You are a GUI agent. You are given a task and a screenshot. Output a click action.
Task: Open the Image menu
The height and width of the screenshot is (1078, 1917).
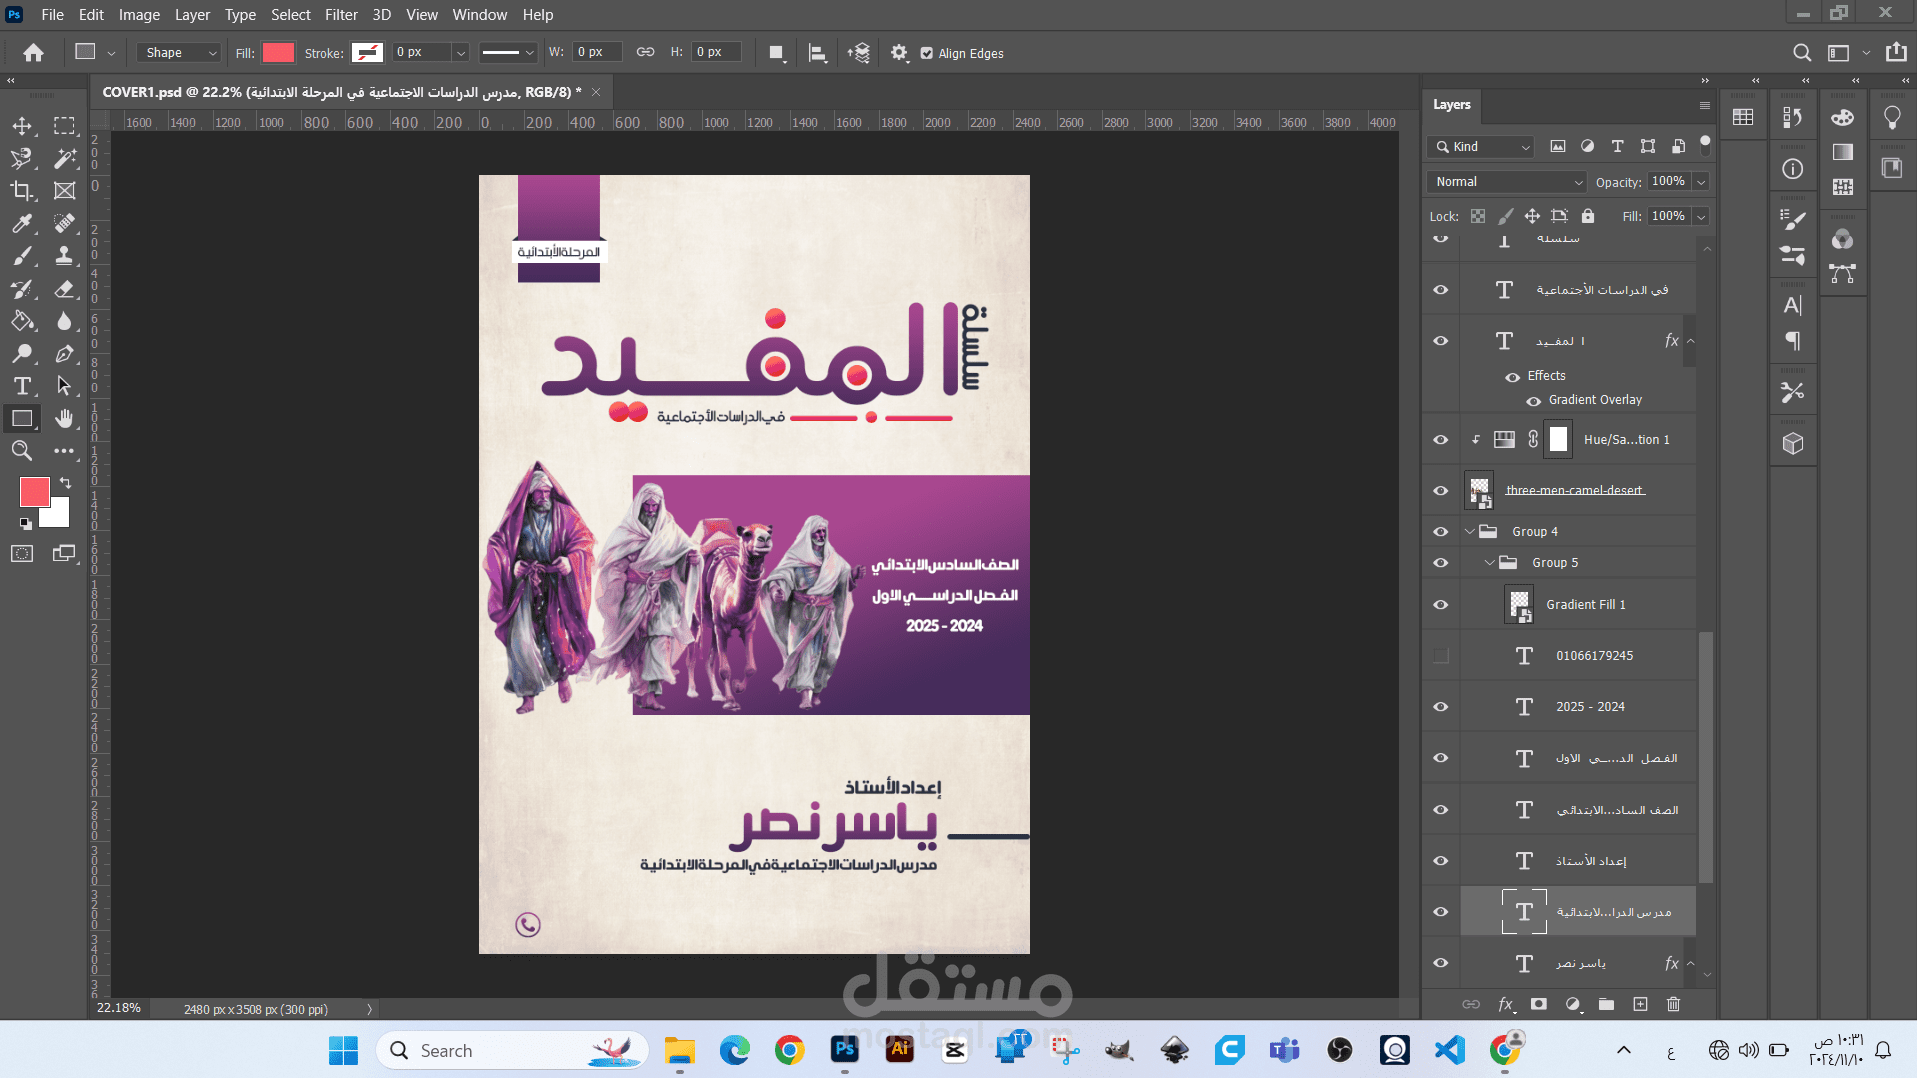click(x=139, y=14)
